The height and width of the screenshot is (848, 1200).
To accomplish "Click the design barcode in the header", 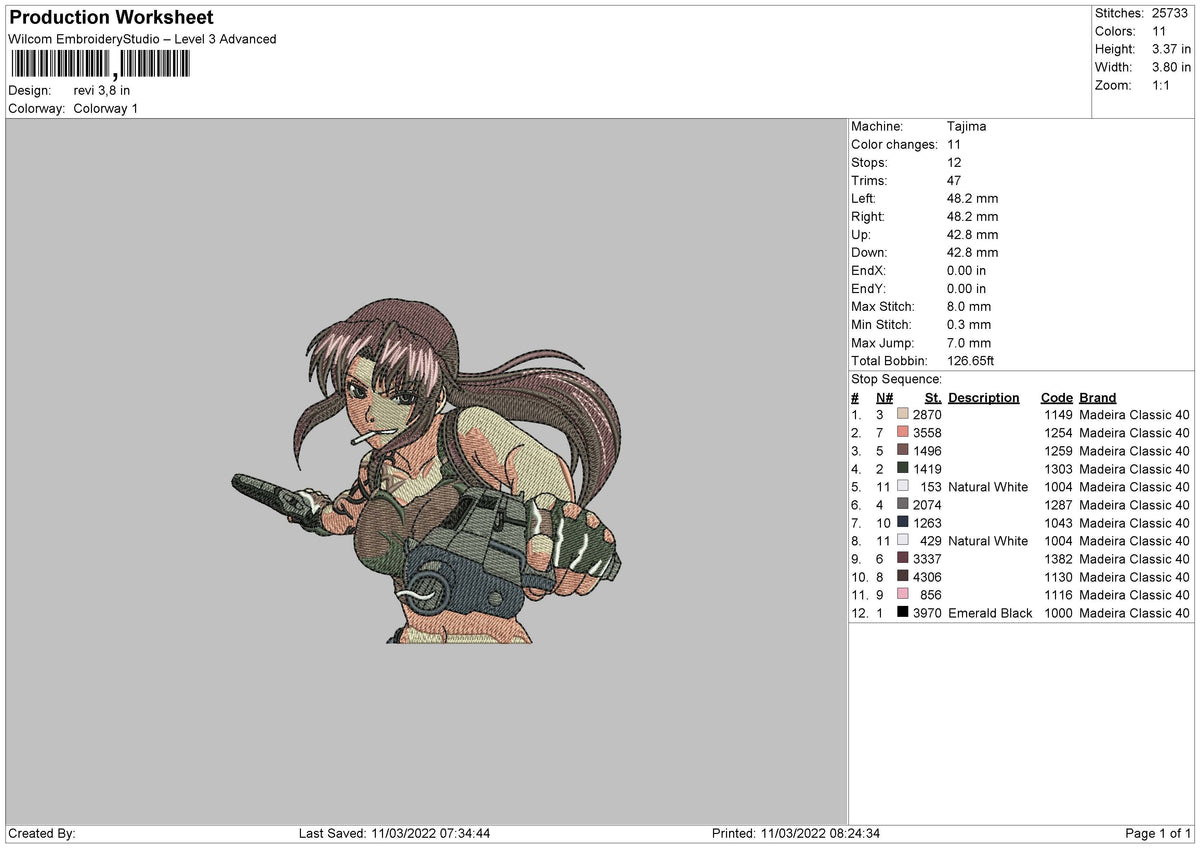I will [x=98, y=66].
